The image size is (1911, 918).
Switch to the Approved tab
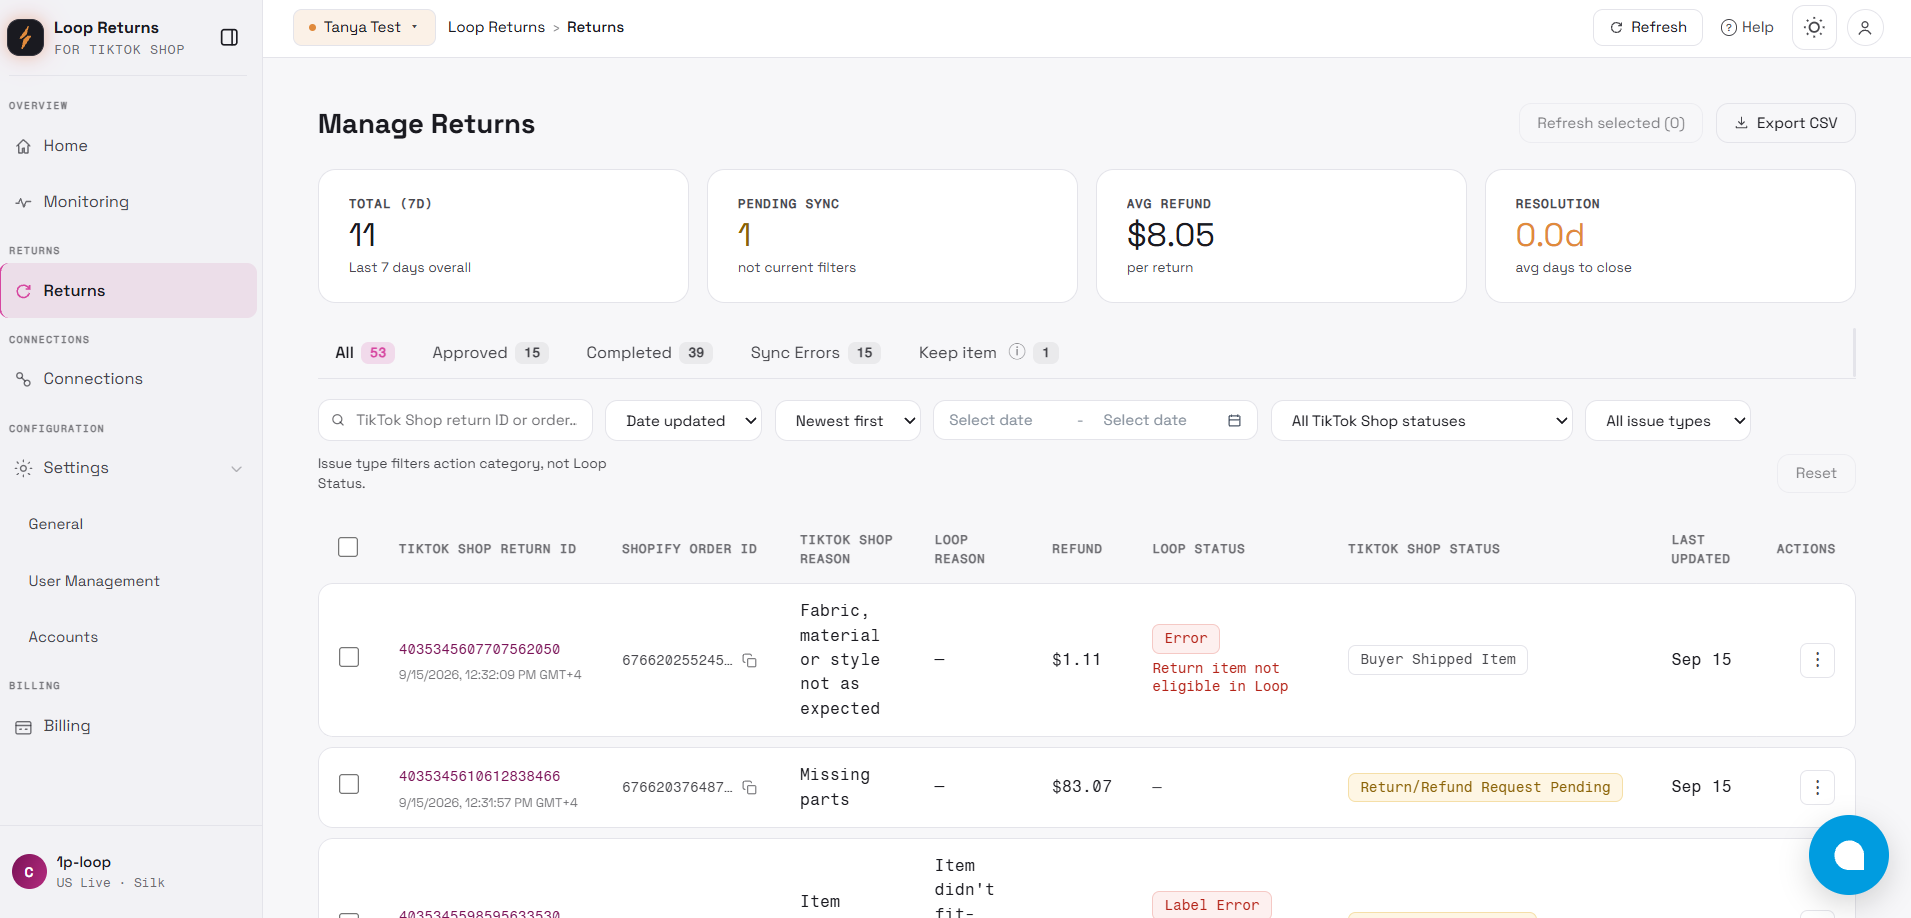coord(490,353)
